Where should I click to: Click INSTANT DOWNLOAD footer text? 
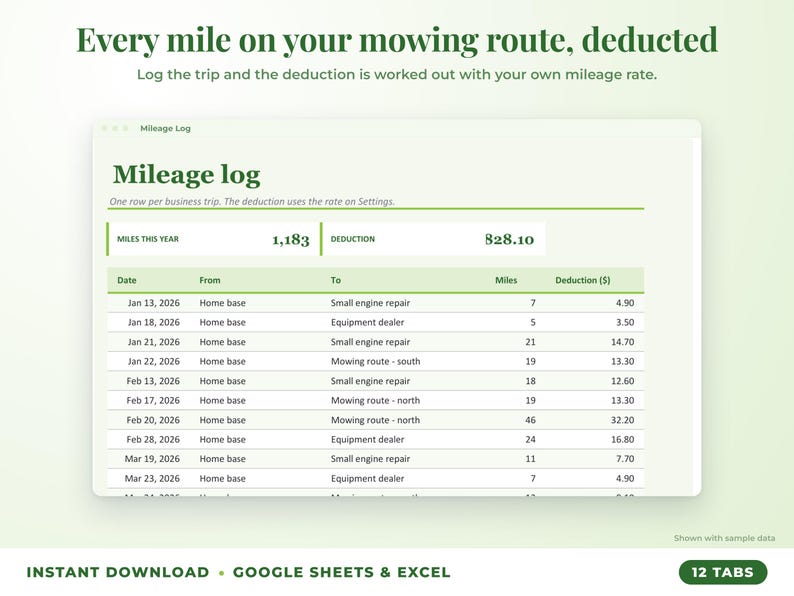tap(117, 572)
